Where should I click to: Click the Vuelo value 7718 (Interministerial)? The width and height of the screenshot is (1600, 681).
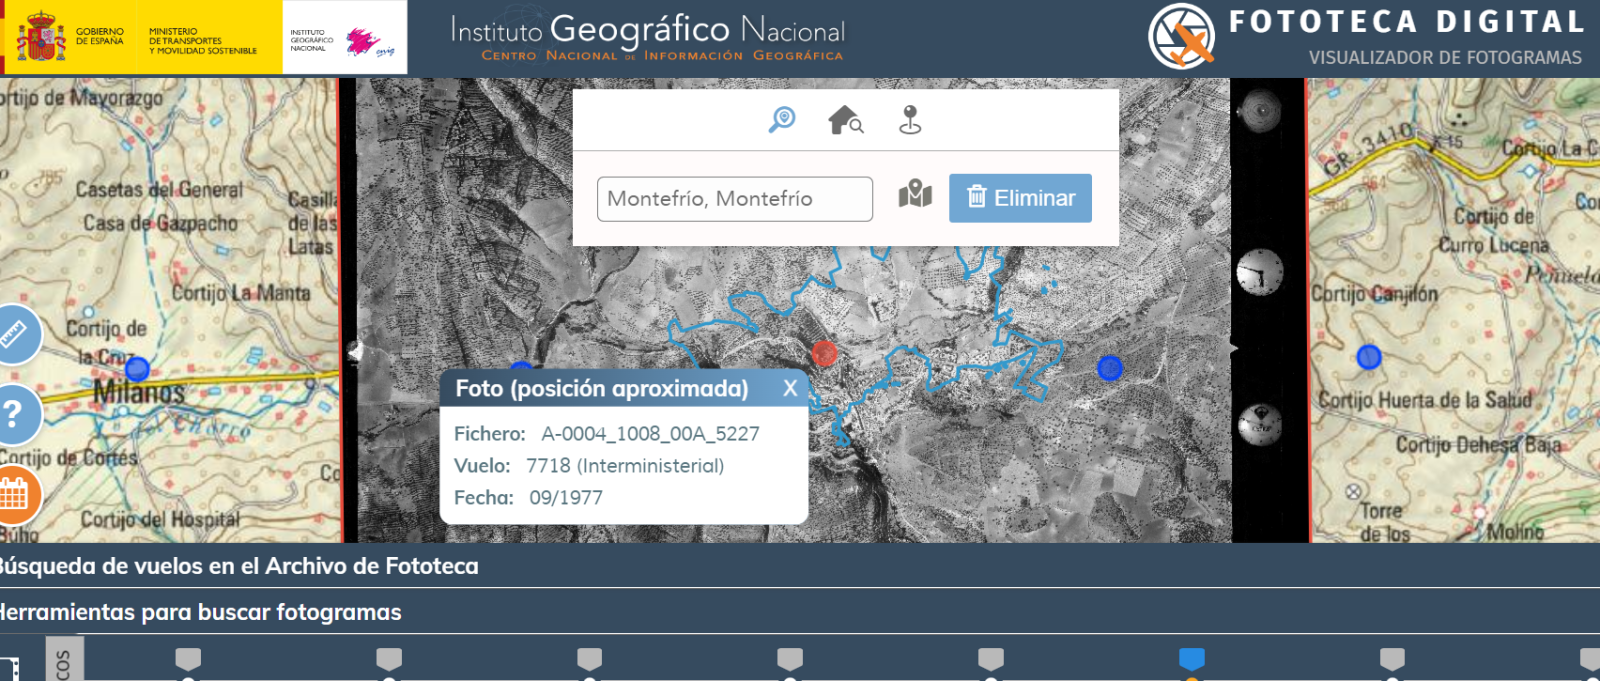[x=625, y=466]
